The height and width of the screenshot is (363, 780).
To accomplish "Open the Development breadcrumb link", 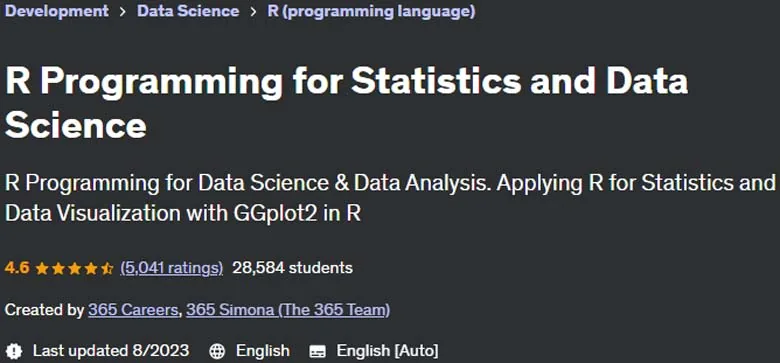I will coord(56,11).
